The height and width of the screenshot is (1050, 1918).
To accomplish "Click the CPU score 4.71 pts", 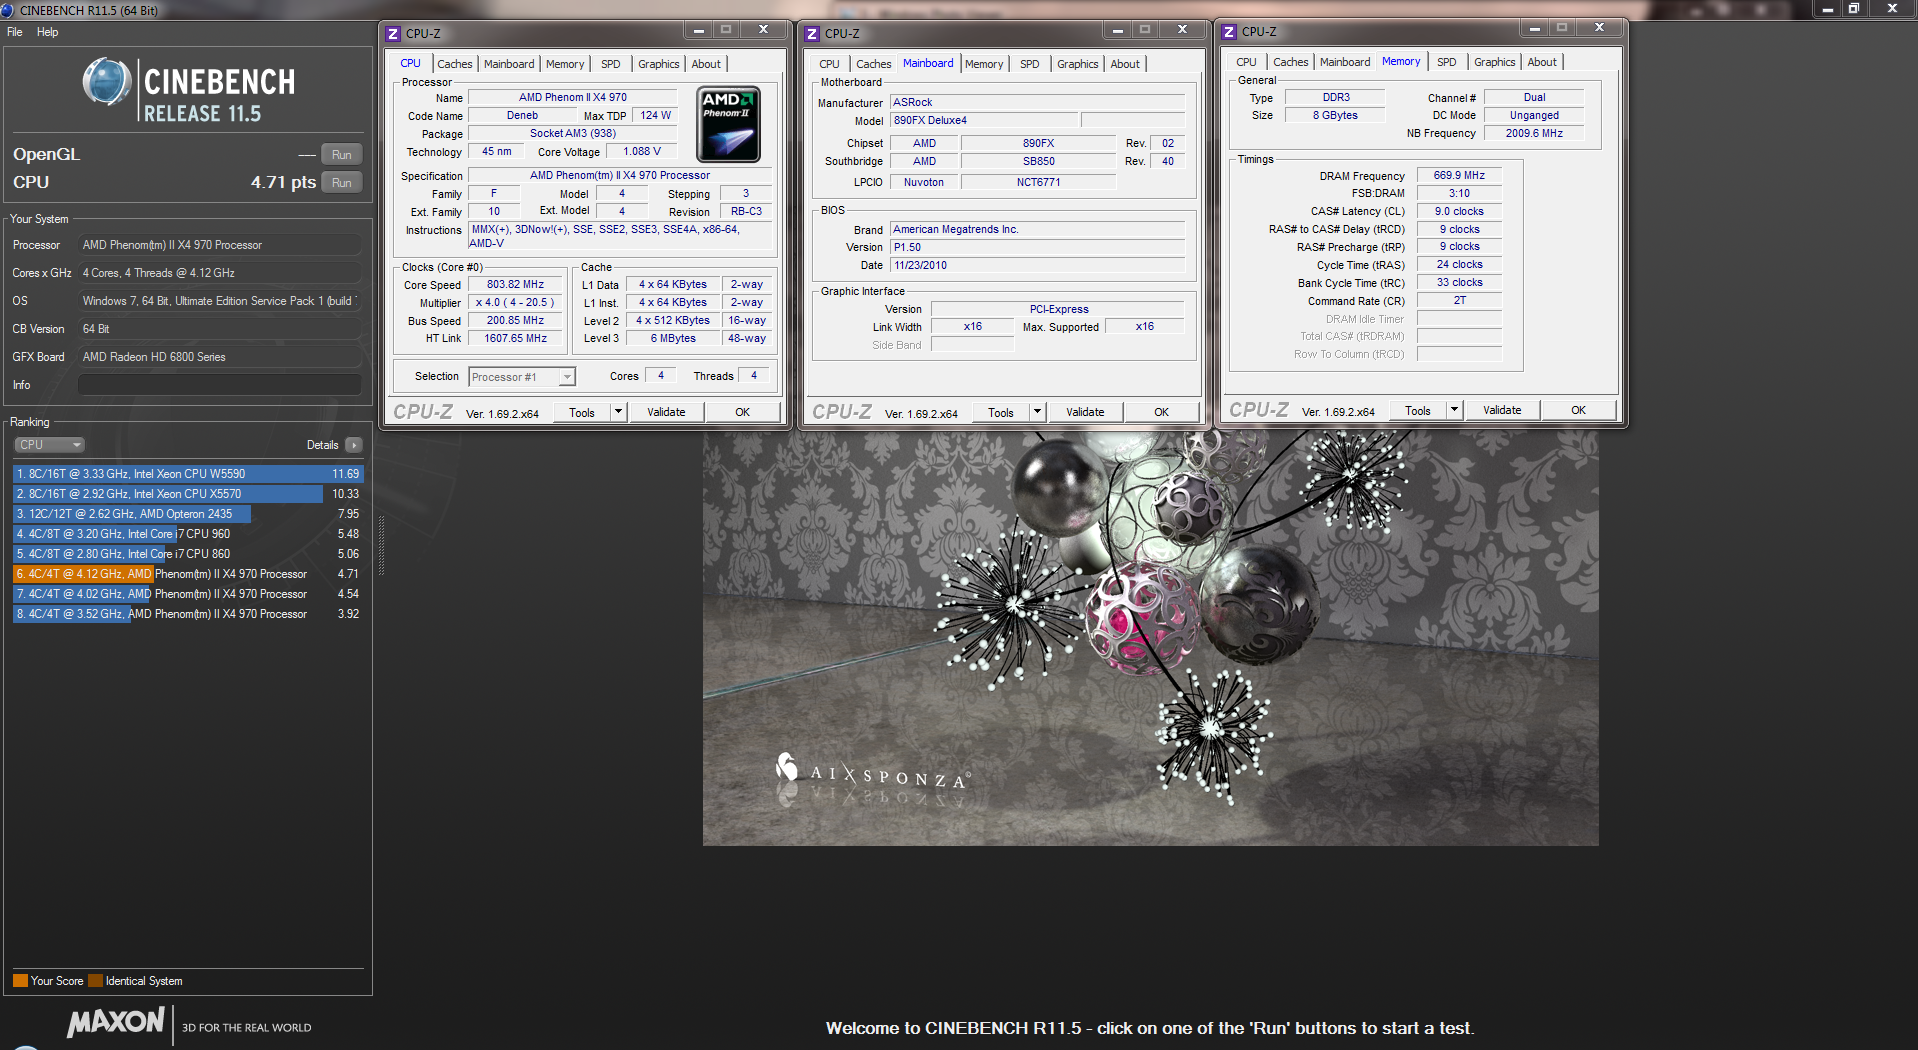I will point(283,182).
